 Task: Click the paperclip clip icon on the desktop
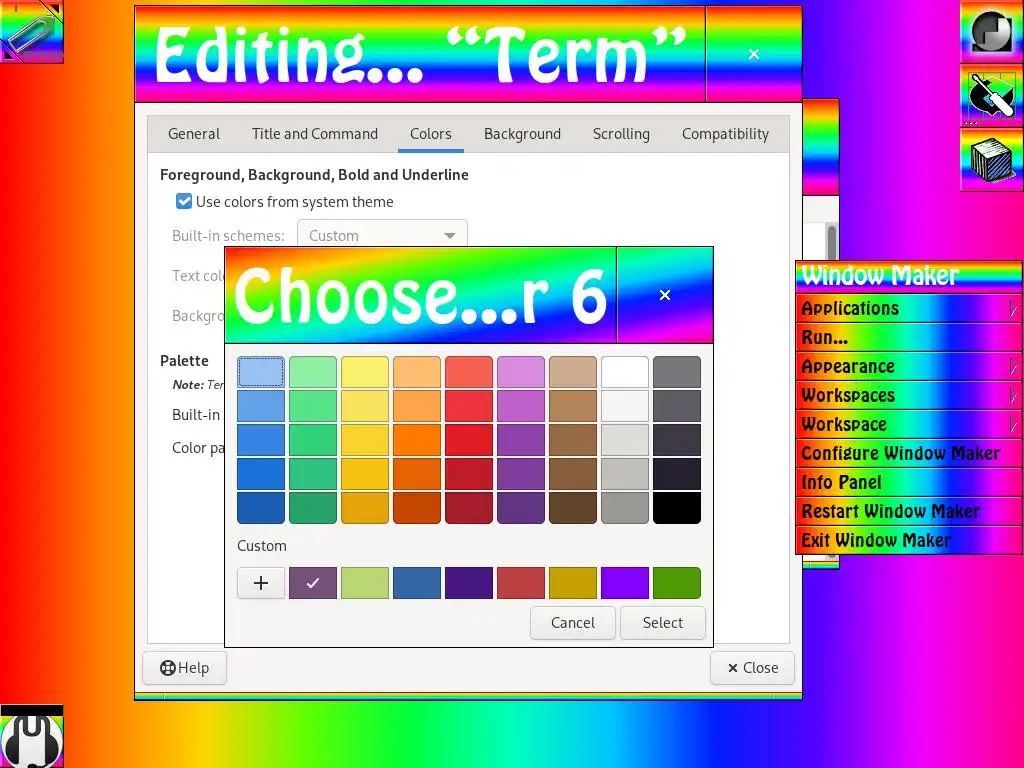[31, 31]
